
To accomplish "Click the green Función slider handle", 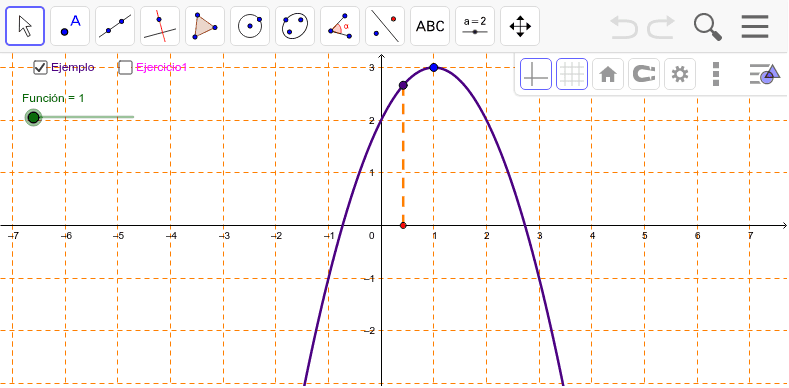I will (33, 118).
